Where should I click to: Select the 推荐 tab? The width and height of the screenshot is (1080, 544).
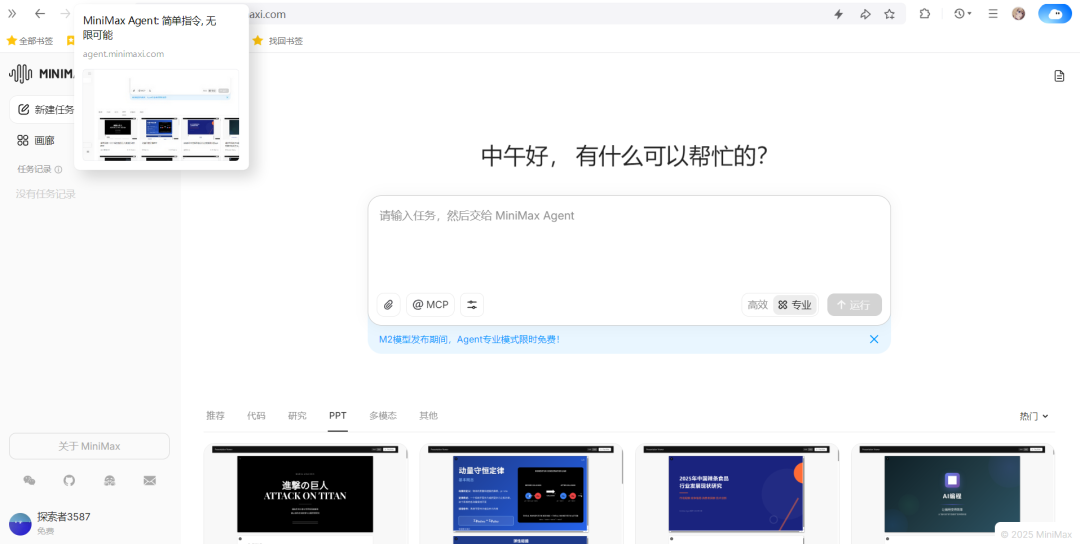pos(215,415)
